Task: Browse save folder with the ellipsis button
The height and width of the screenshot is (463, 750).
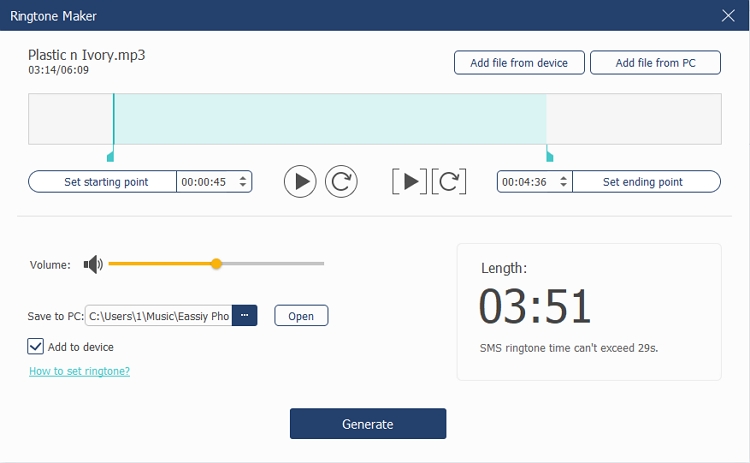Action: click(244, 316)
